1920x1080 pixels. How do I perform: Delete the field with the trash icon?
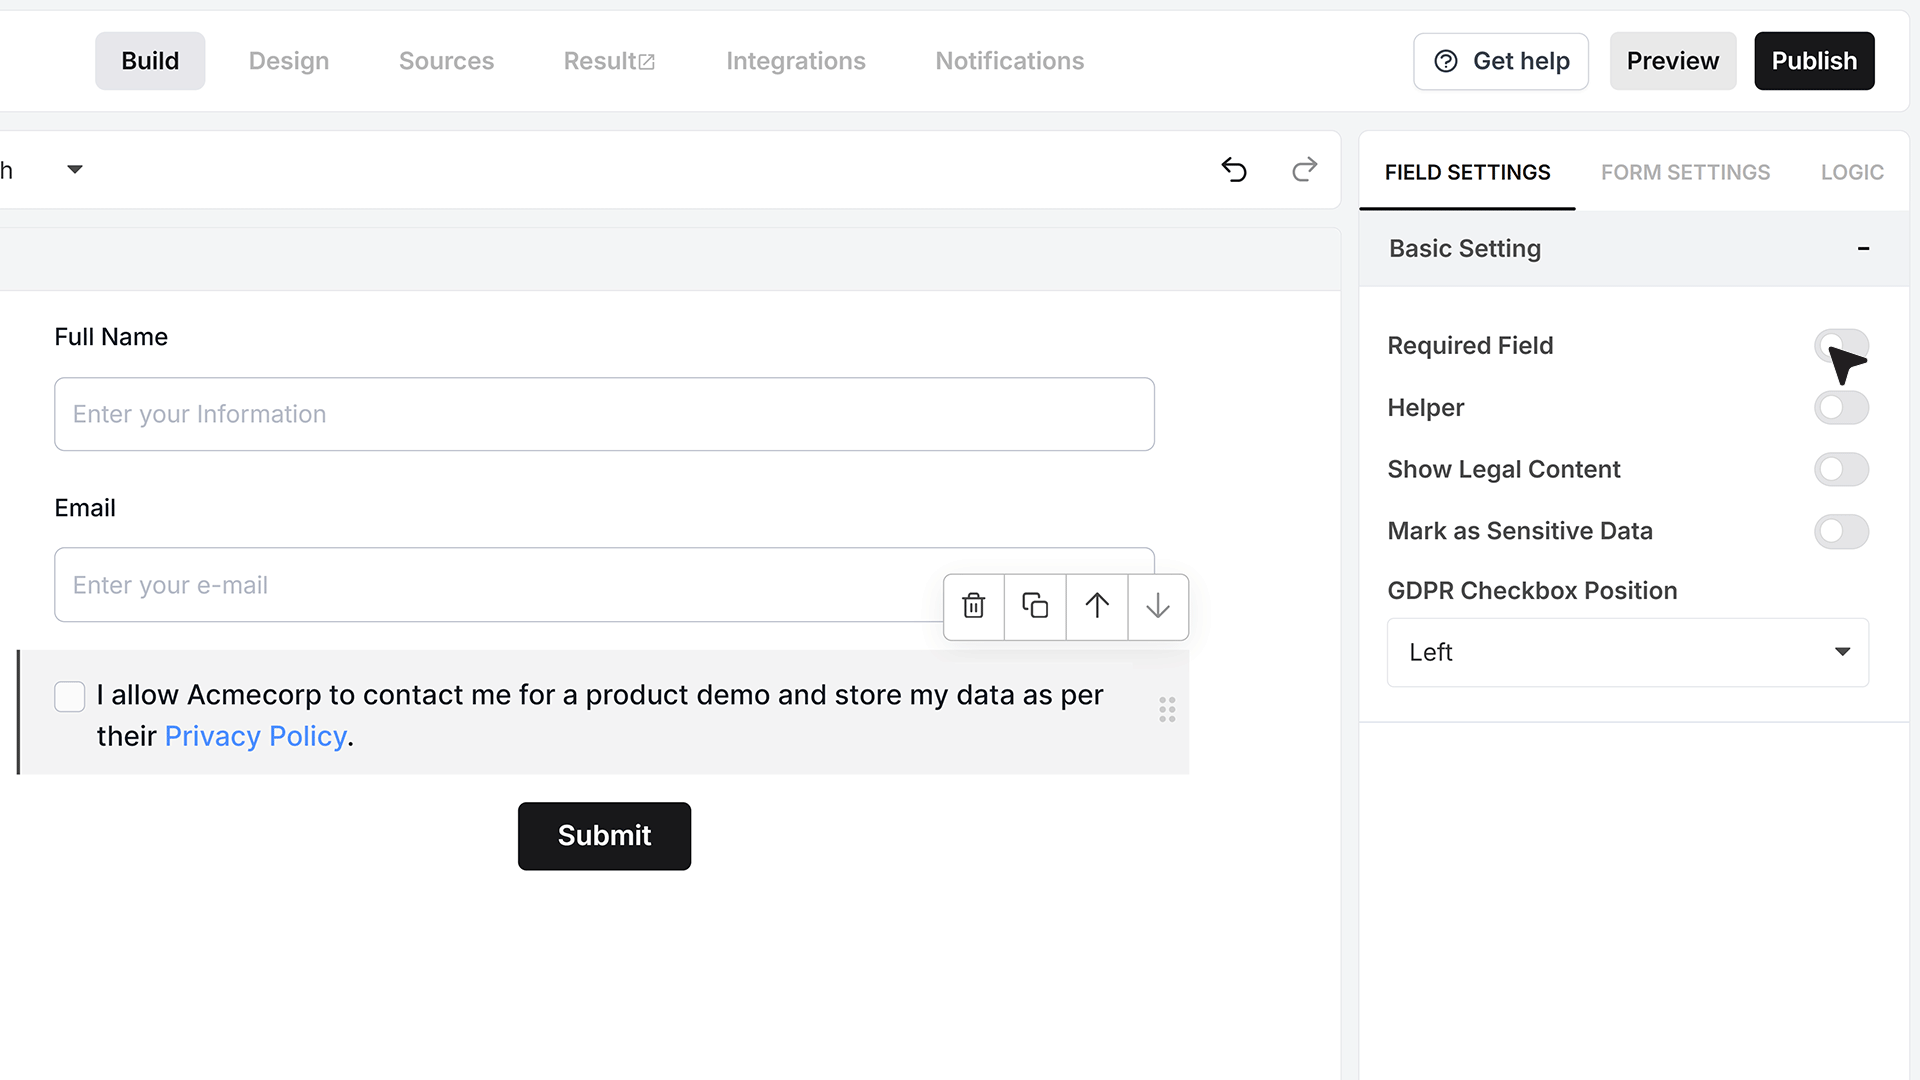(973, 606)
